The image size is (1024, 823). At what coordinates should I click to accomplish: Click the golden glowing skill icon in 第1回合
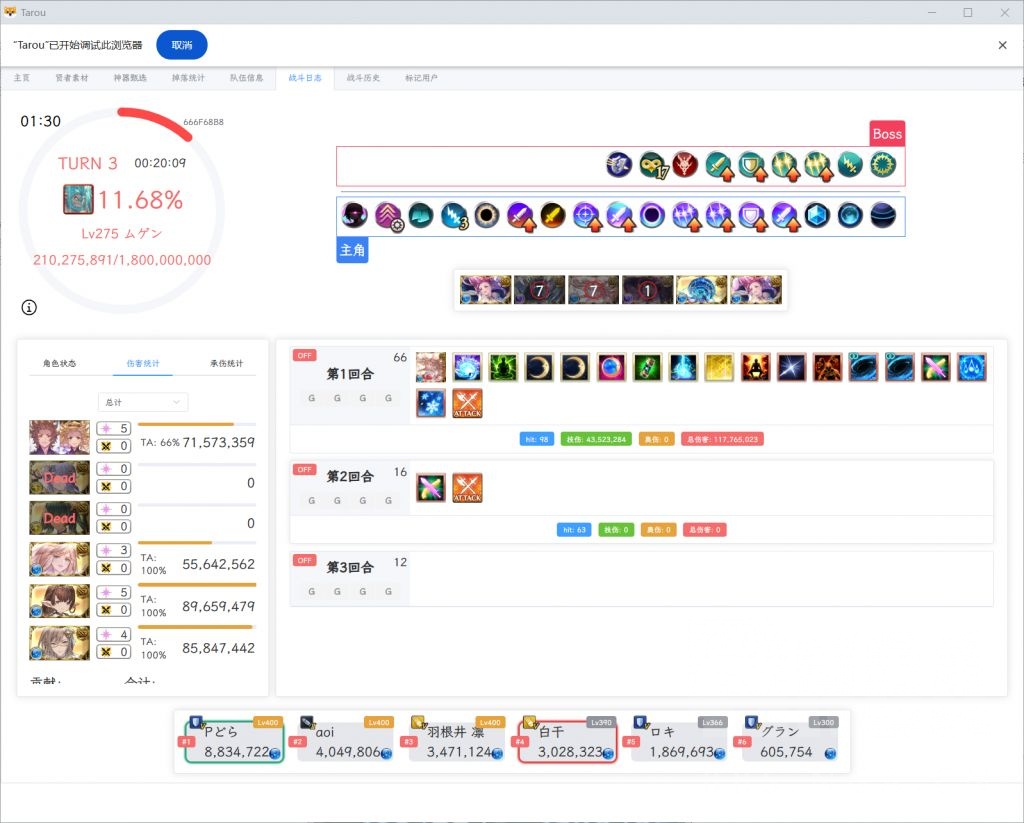[719, 367]
